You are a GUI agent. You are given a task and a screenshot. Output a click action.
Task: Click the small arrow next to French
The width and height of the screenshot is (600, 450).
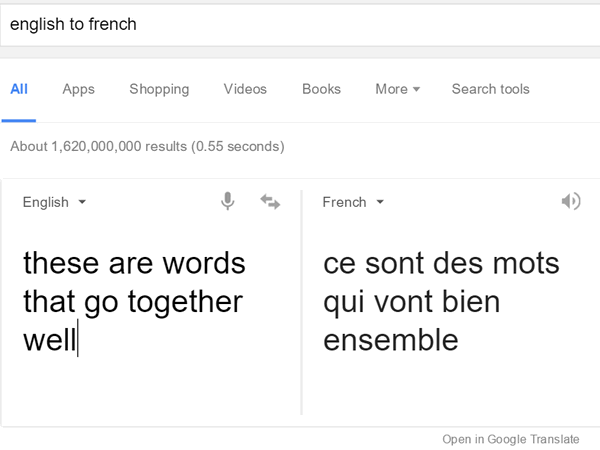(380, 202)
